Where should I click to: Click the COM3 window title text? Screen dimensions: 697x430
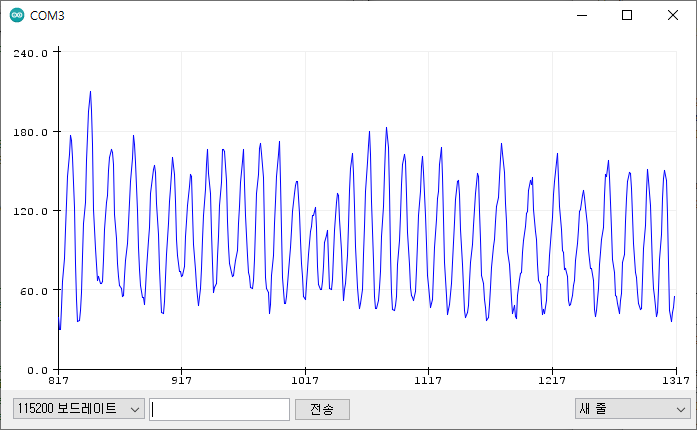tap(47, 16)
